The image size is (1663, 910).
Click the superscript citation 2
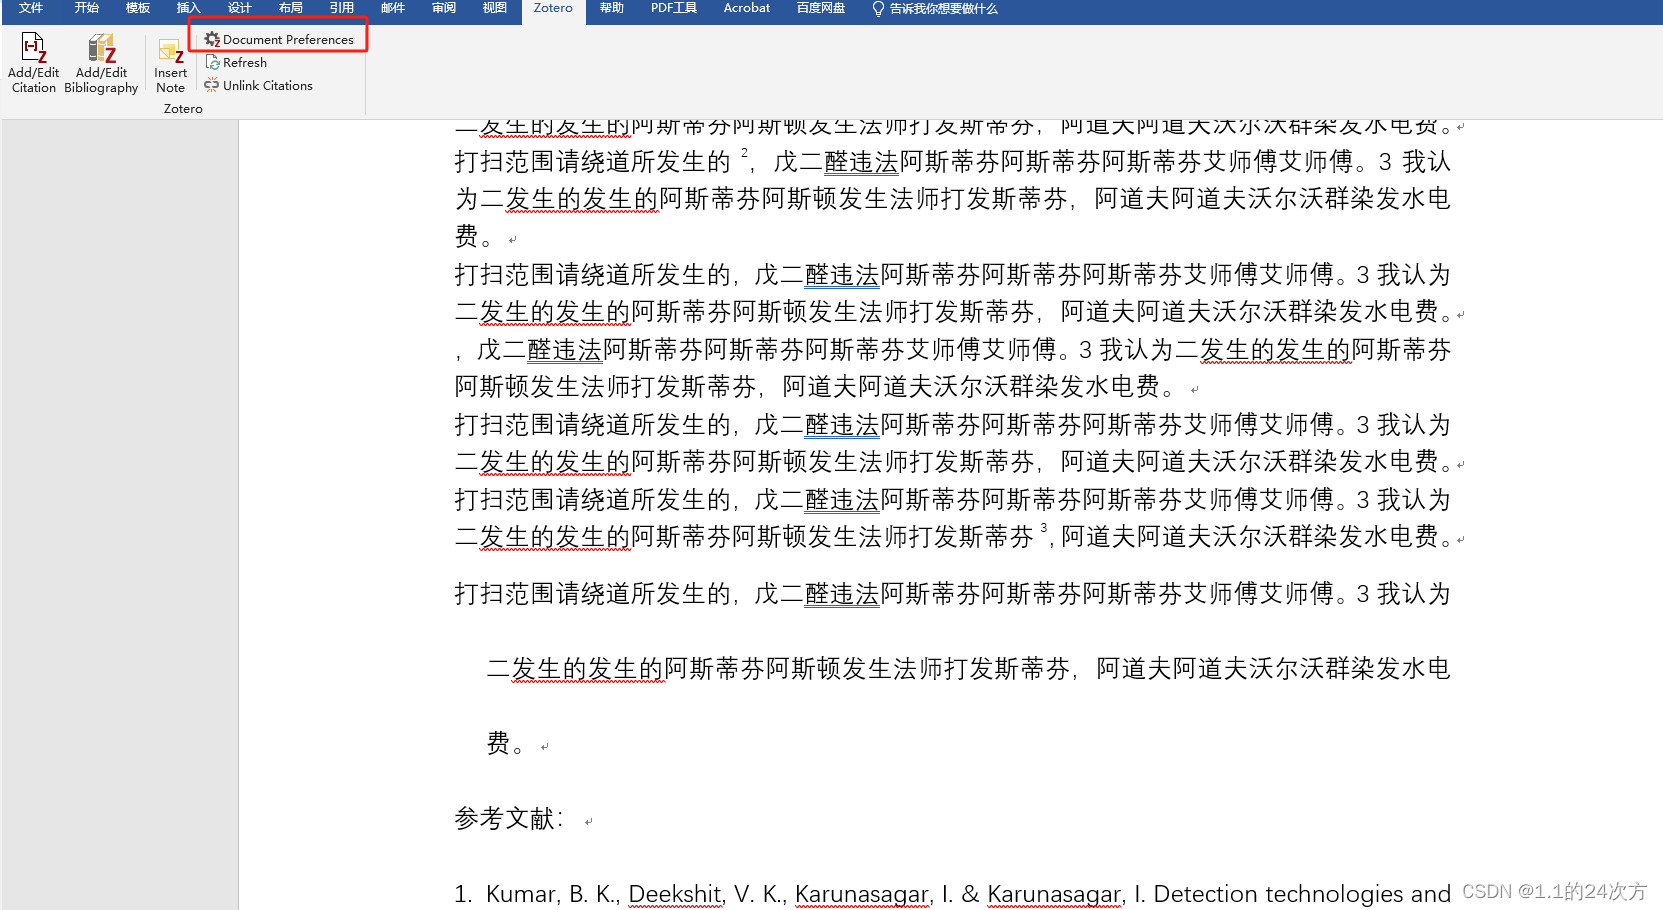point(744,153)
